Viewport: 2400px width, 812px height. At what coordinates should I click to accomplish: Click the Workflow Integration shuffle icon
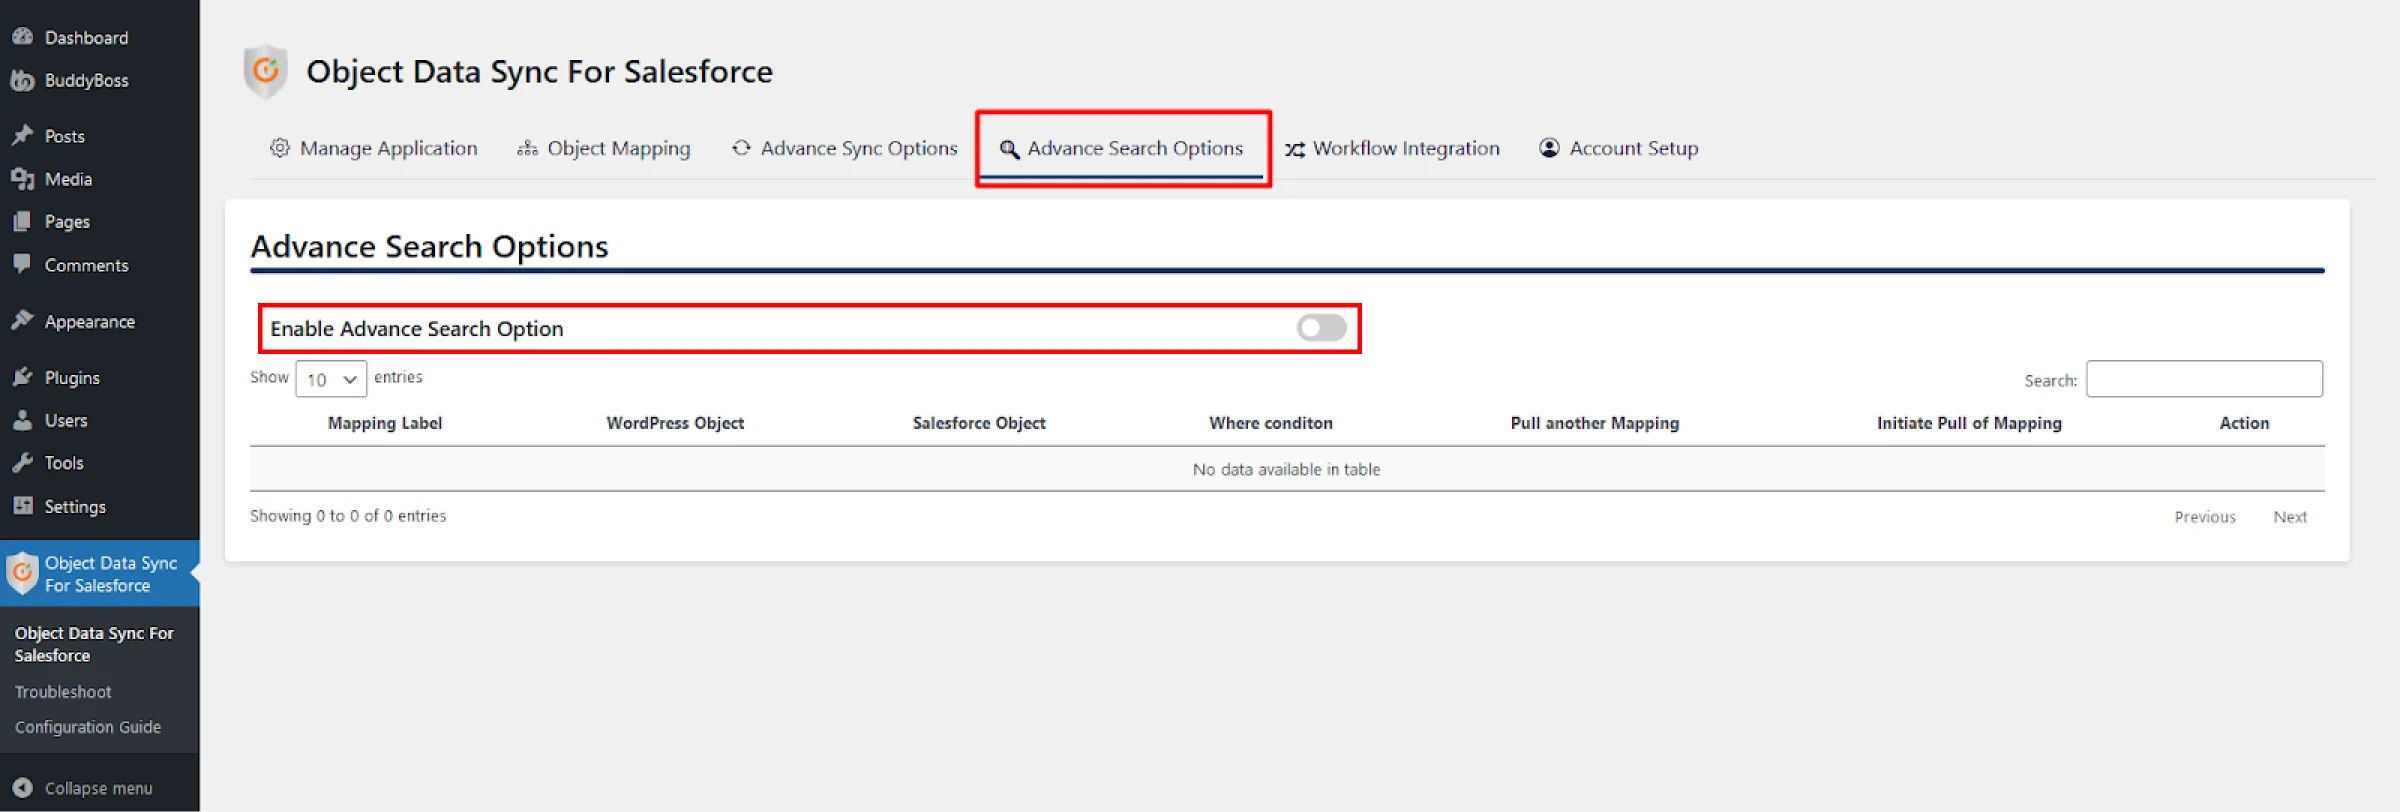(1295, 149)
